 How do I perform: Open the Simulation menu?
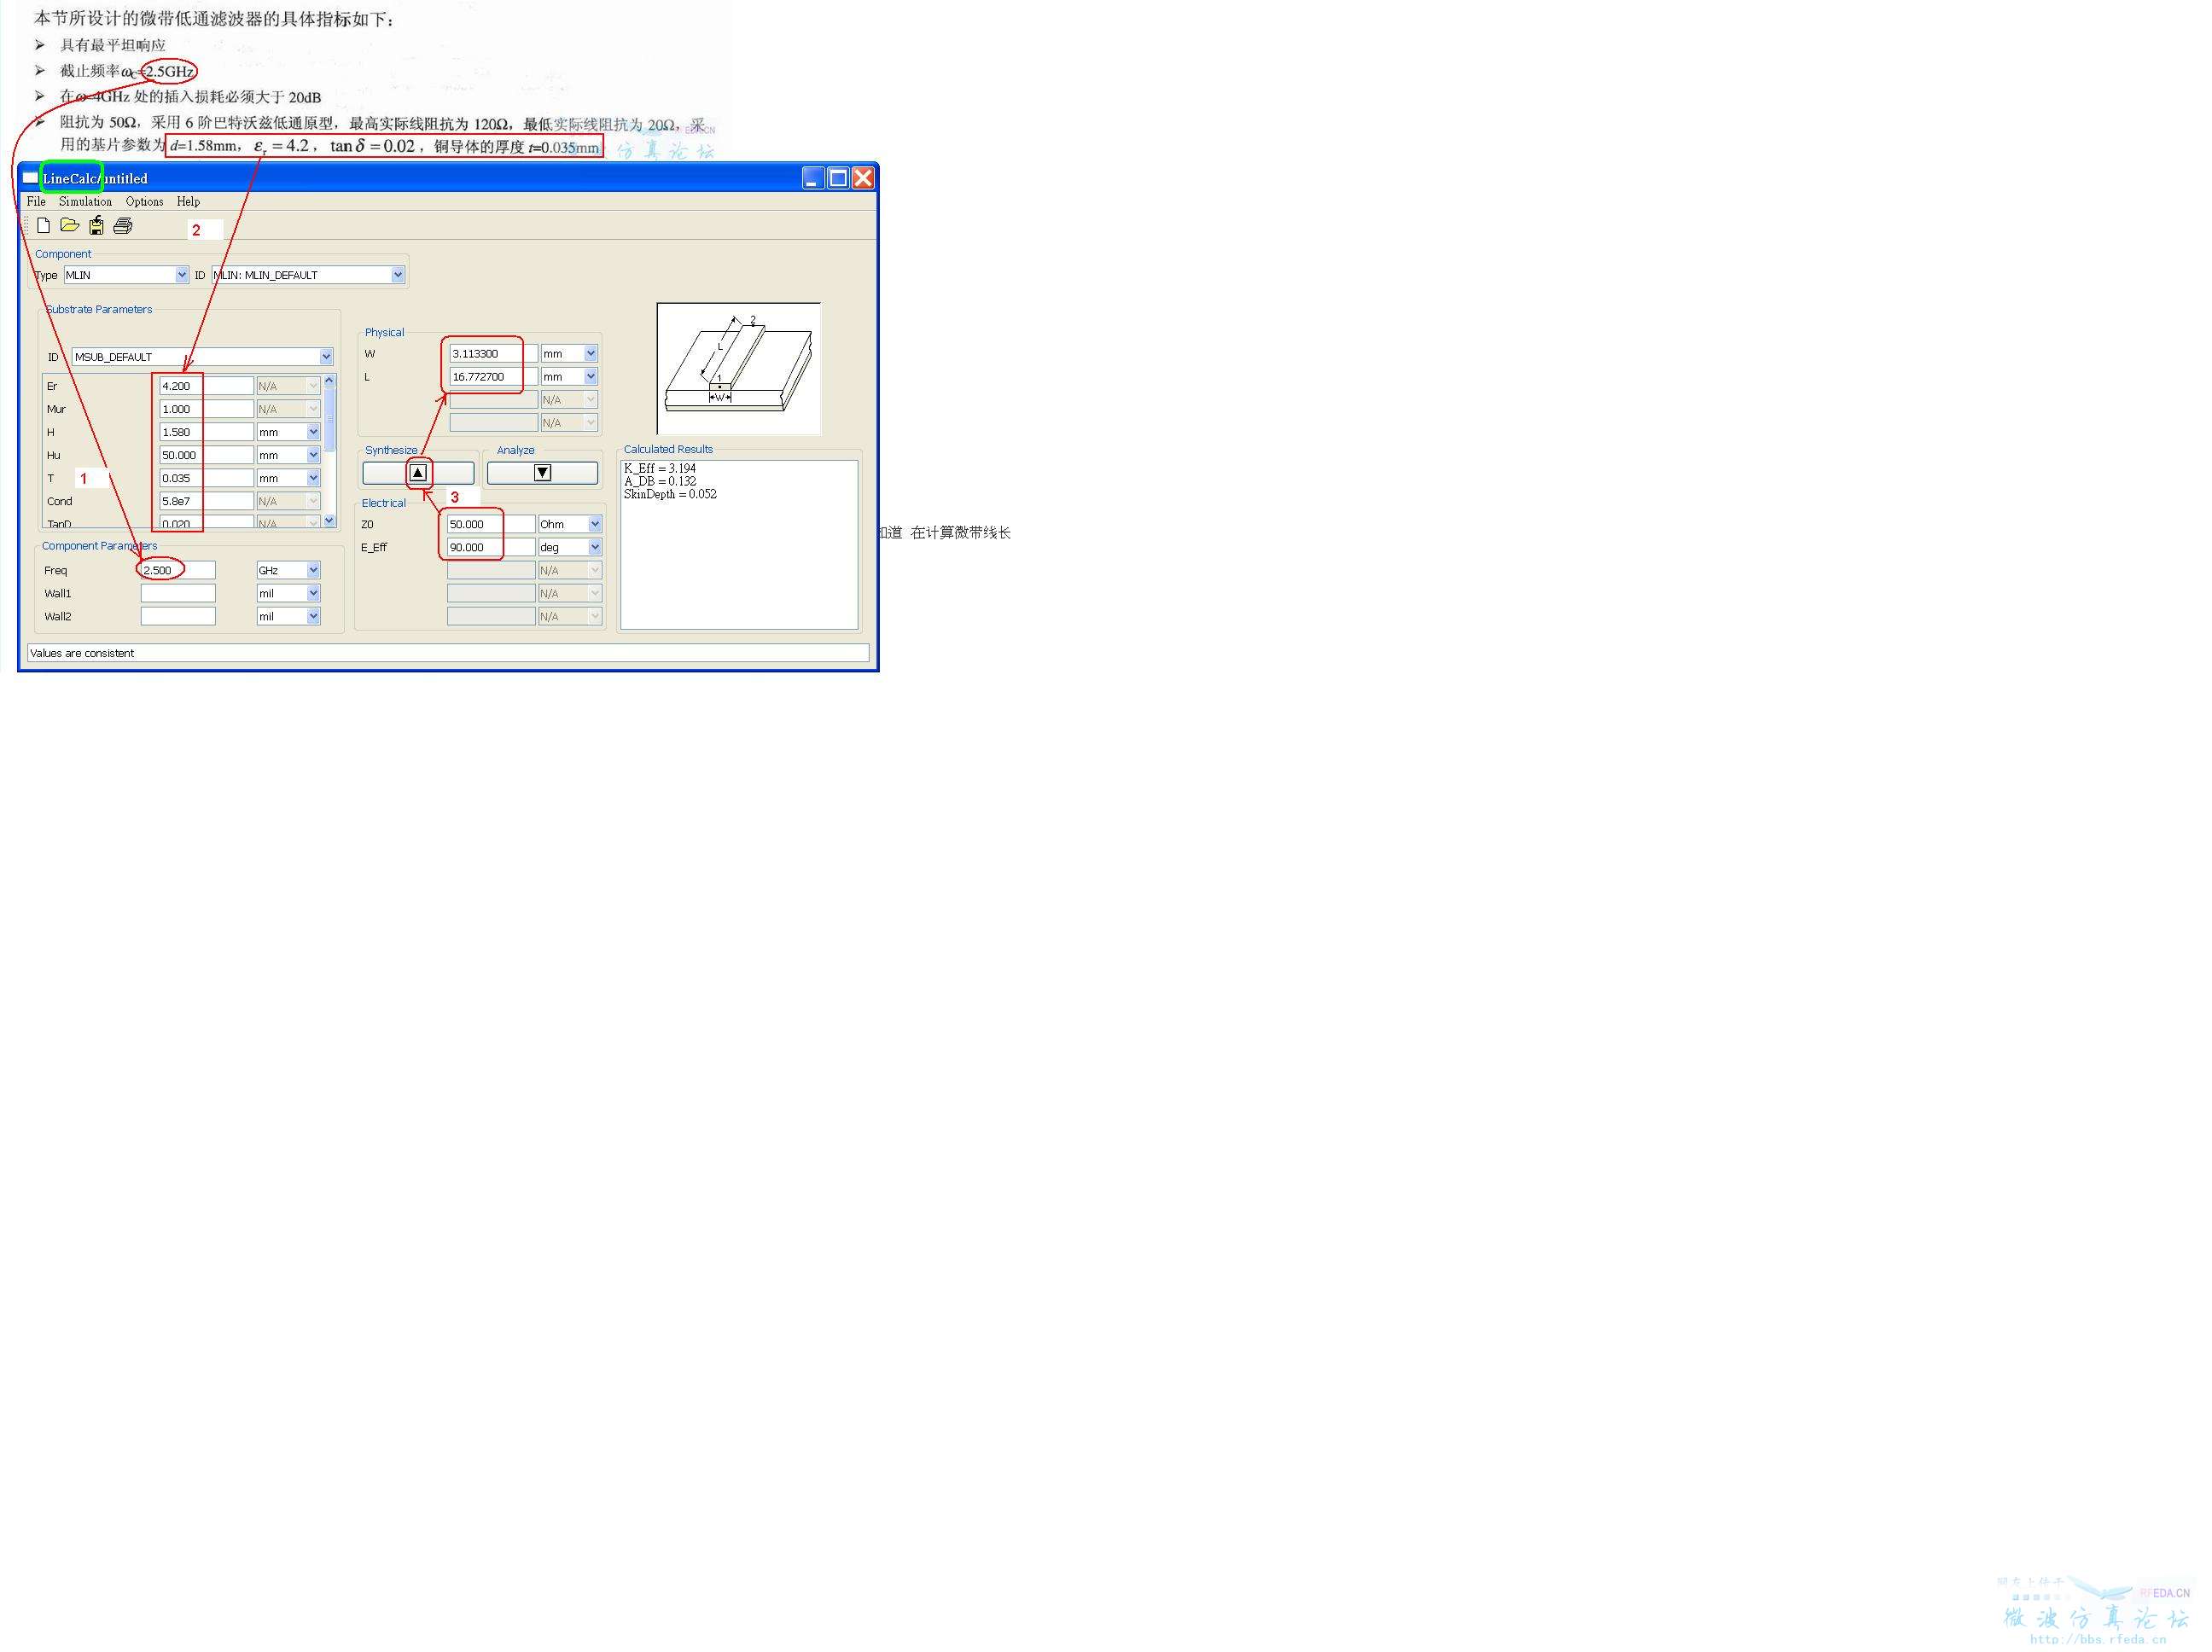coord(85,202)
